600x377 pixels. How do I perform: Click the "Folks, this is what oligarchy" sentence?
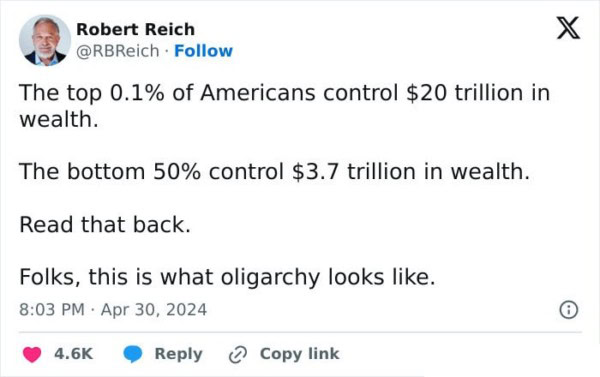(227, 277)
